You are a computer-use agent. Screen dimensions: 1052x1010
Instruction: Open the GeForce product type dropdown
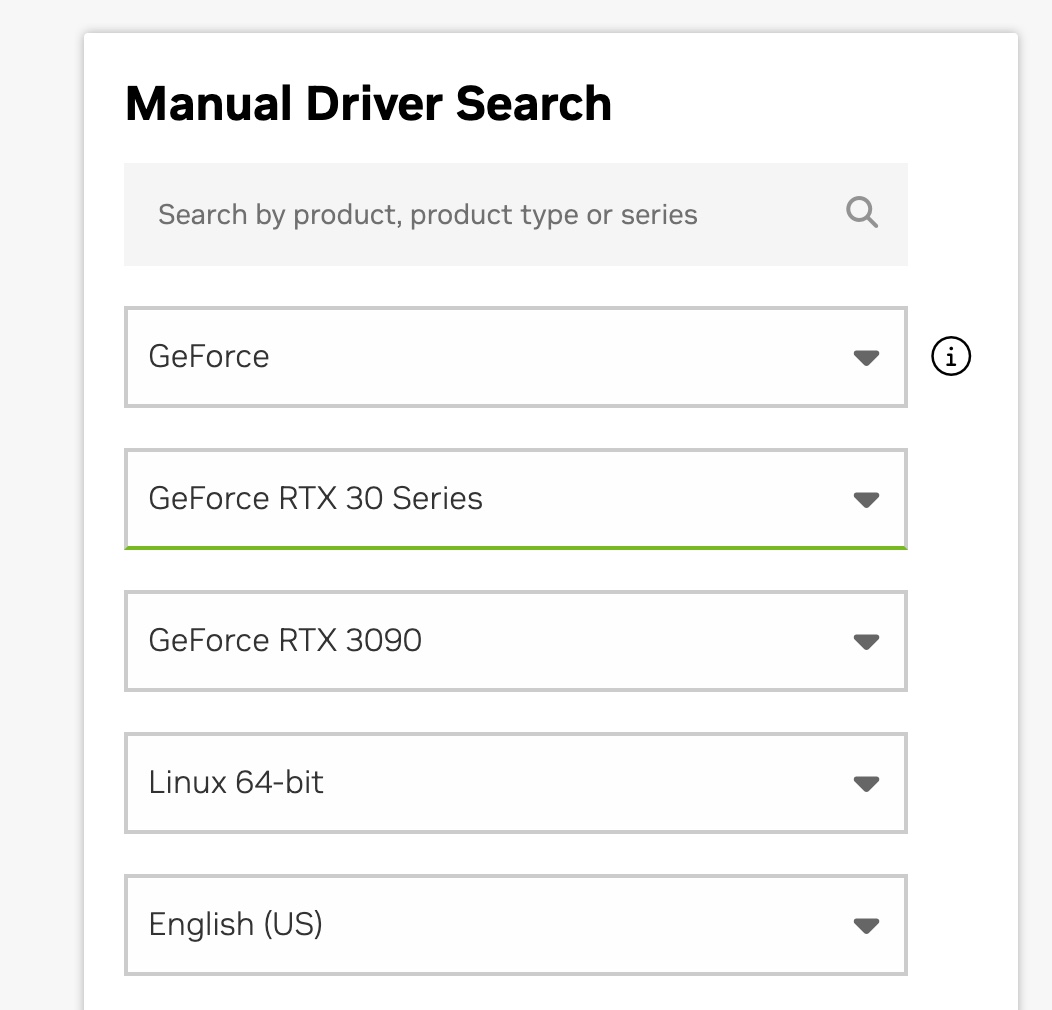click(515, 356)
